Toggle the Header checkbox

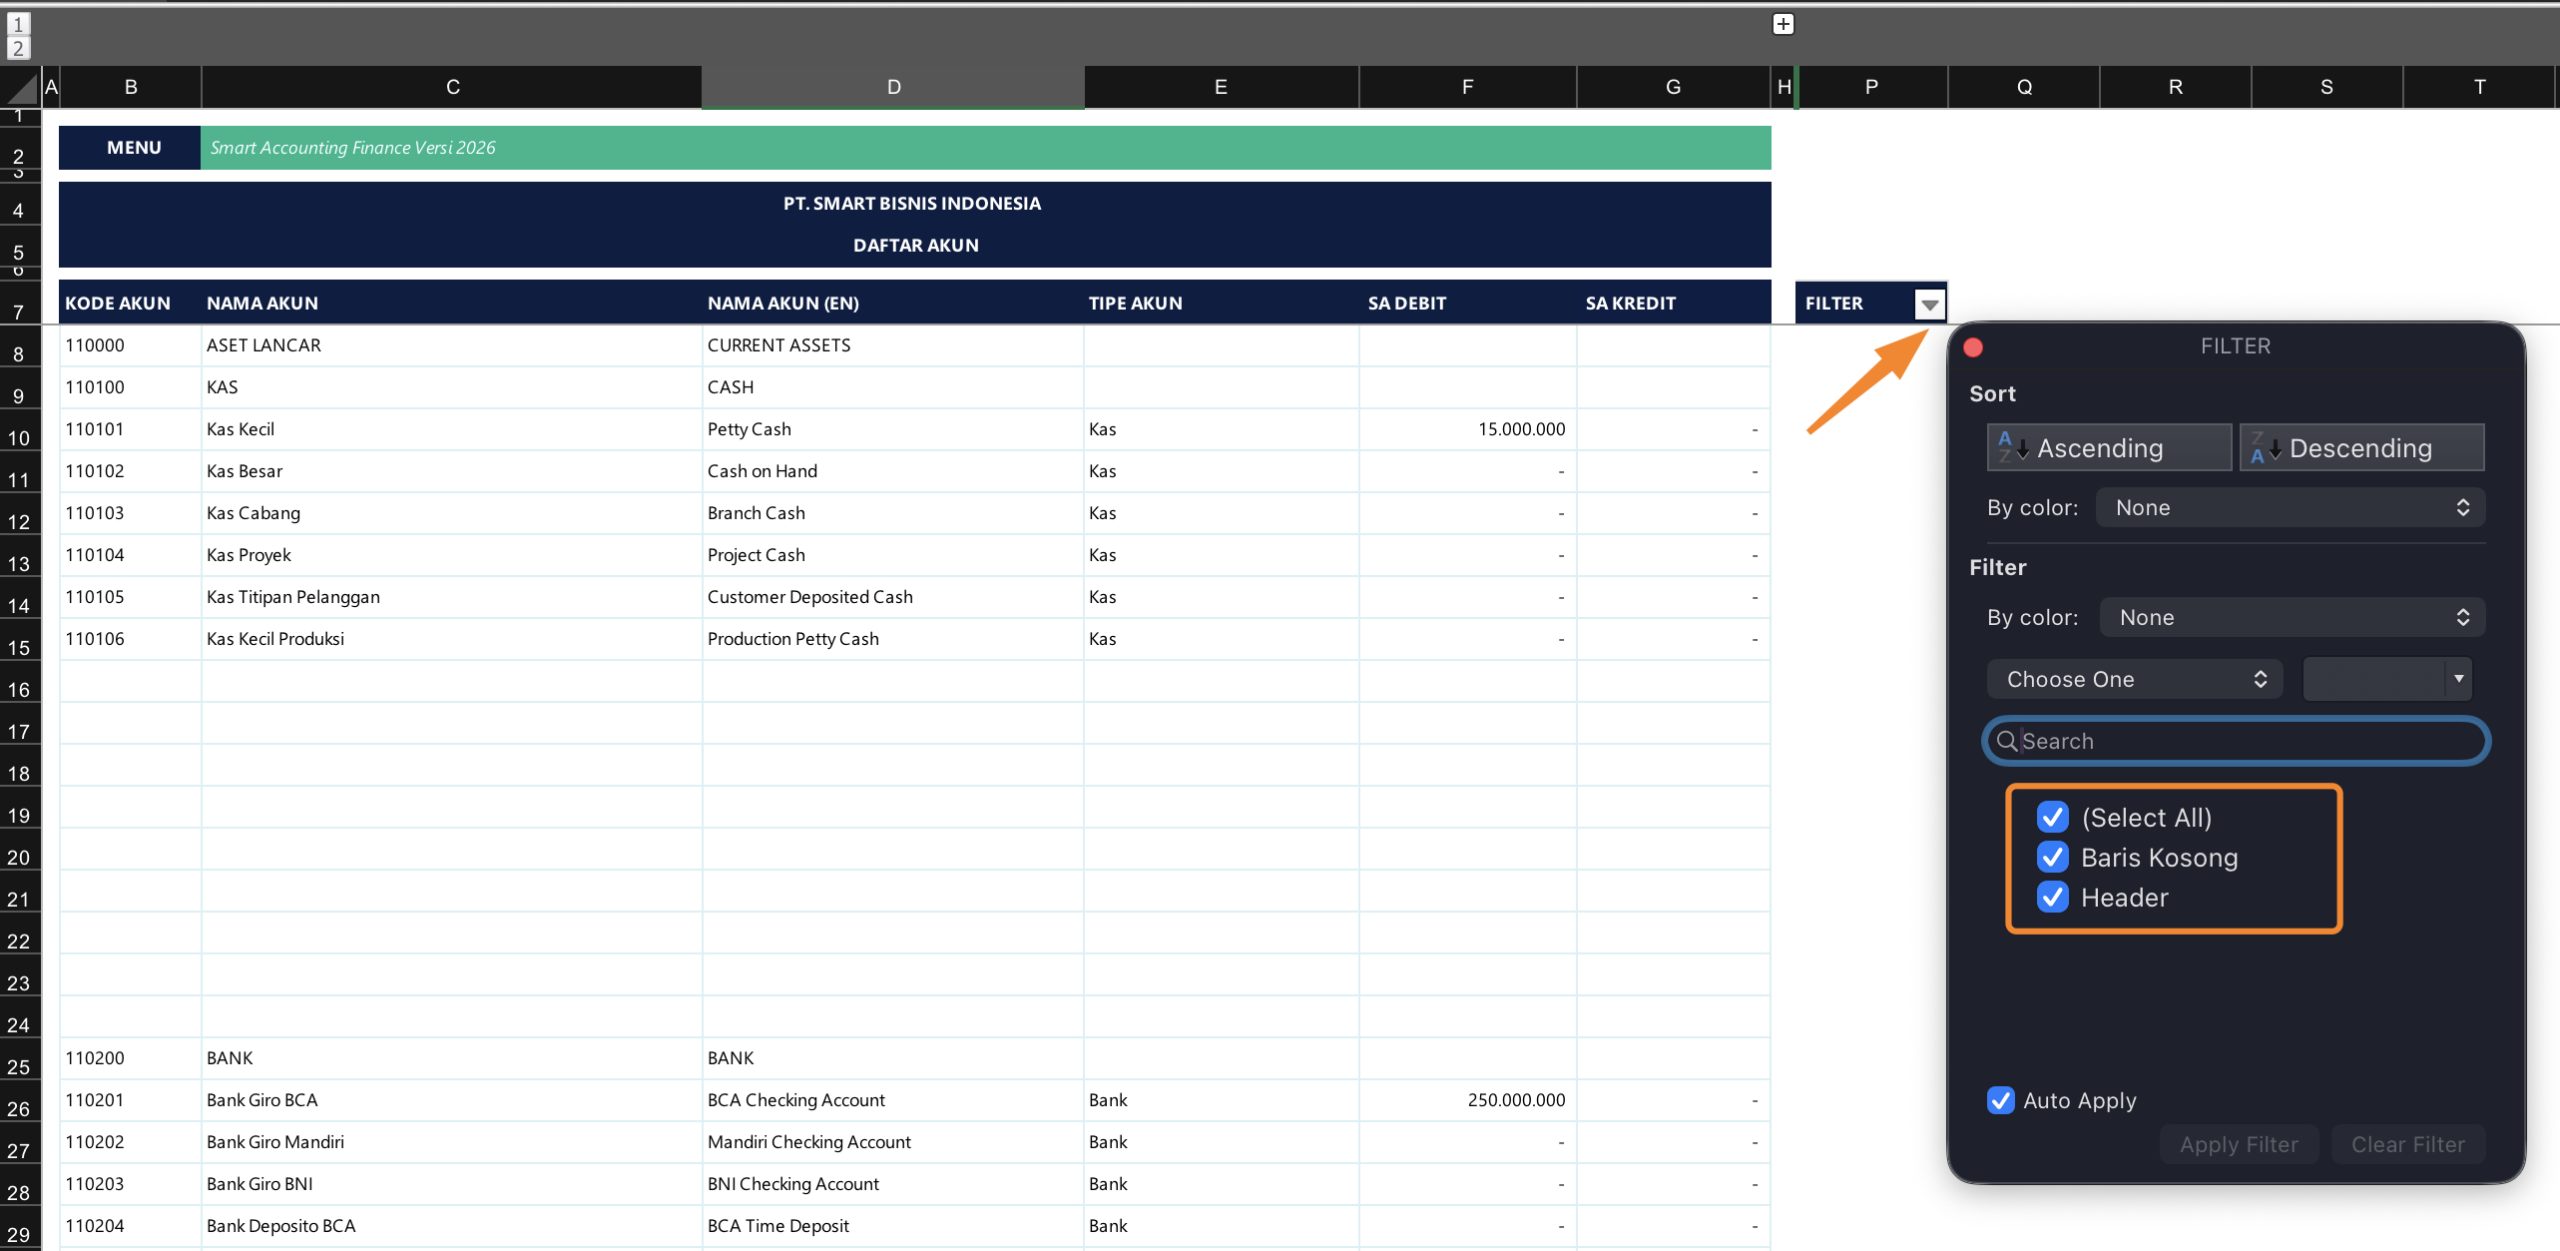click(x=2053, y=897)
